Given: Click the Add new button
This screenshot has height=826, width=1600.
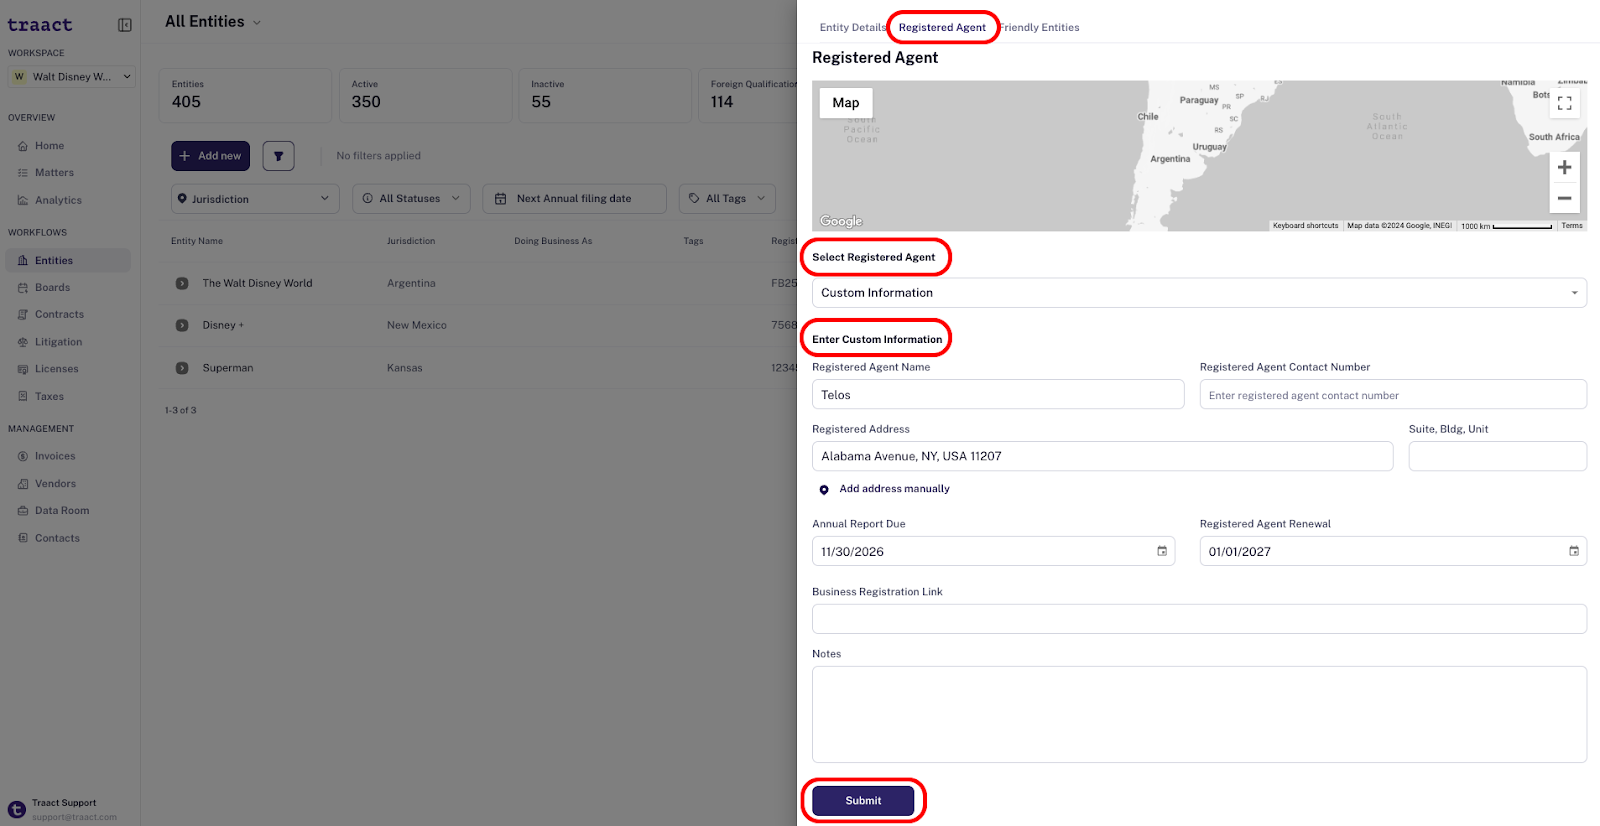Looking at the screenshot, I should coord(210,156).
